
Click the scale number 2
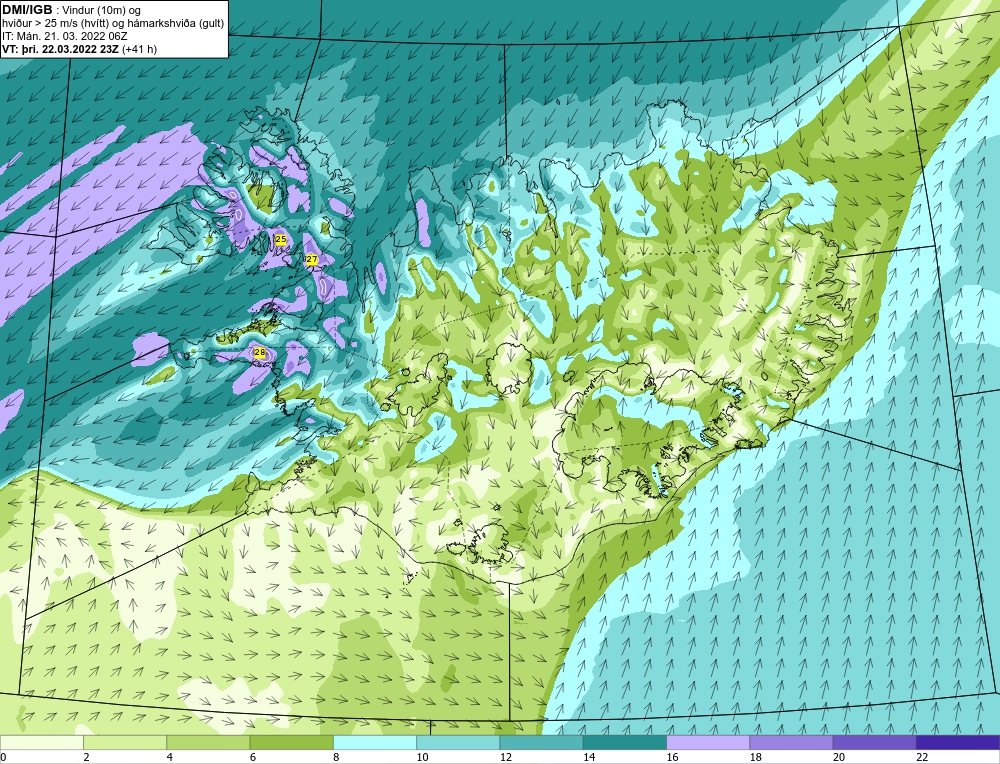86,758
